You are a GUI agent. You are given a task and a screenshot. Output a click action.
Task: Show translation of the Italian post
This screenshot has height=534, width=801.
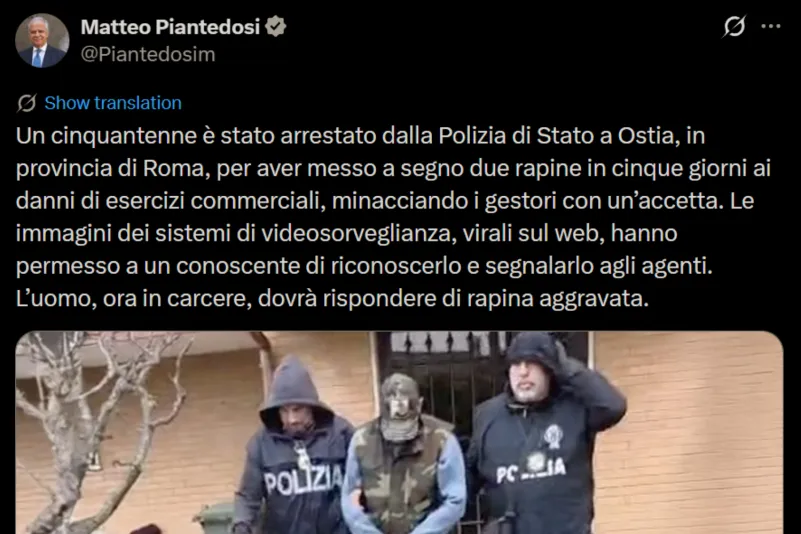pyautogui.click(x=113, y=103)
